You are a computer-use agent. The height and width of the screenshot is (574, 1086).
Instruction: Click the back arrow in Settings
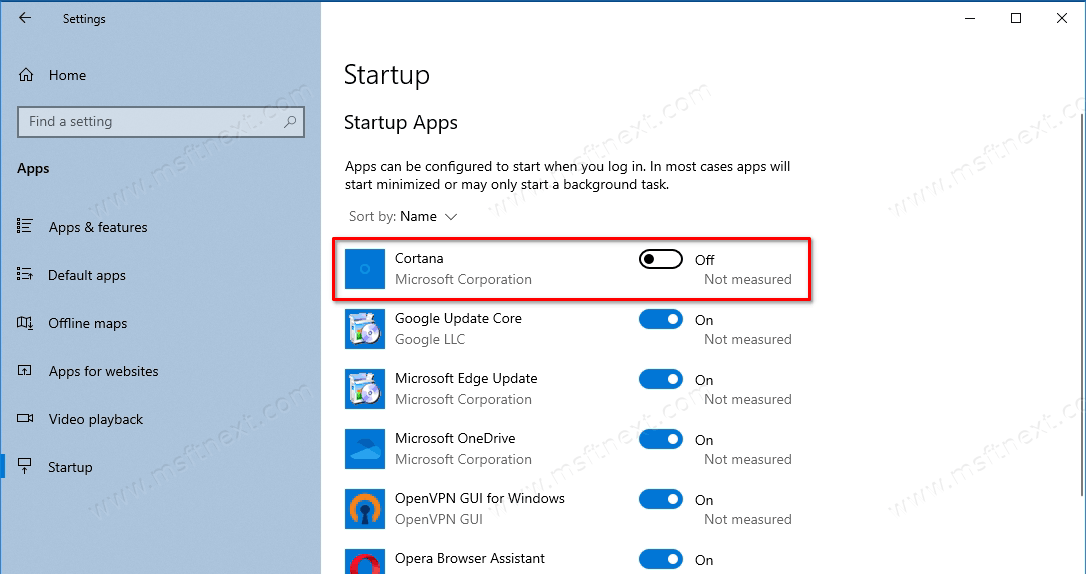tap(25, 19)
